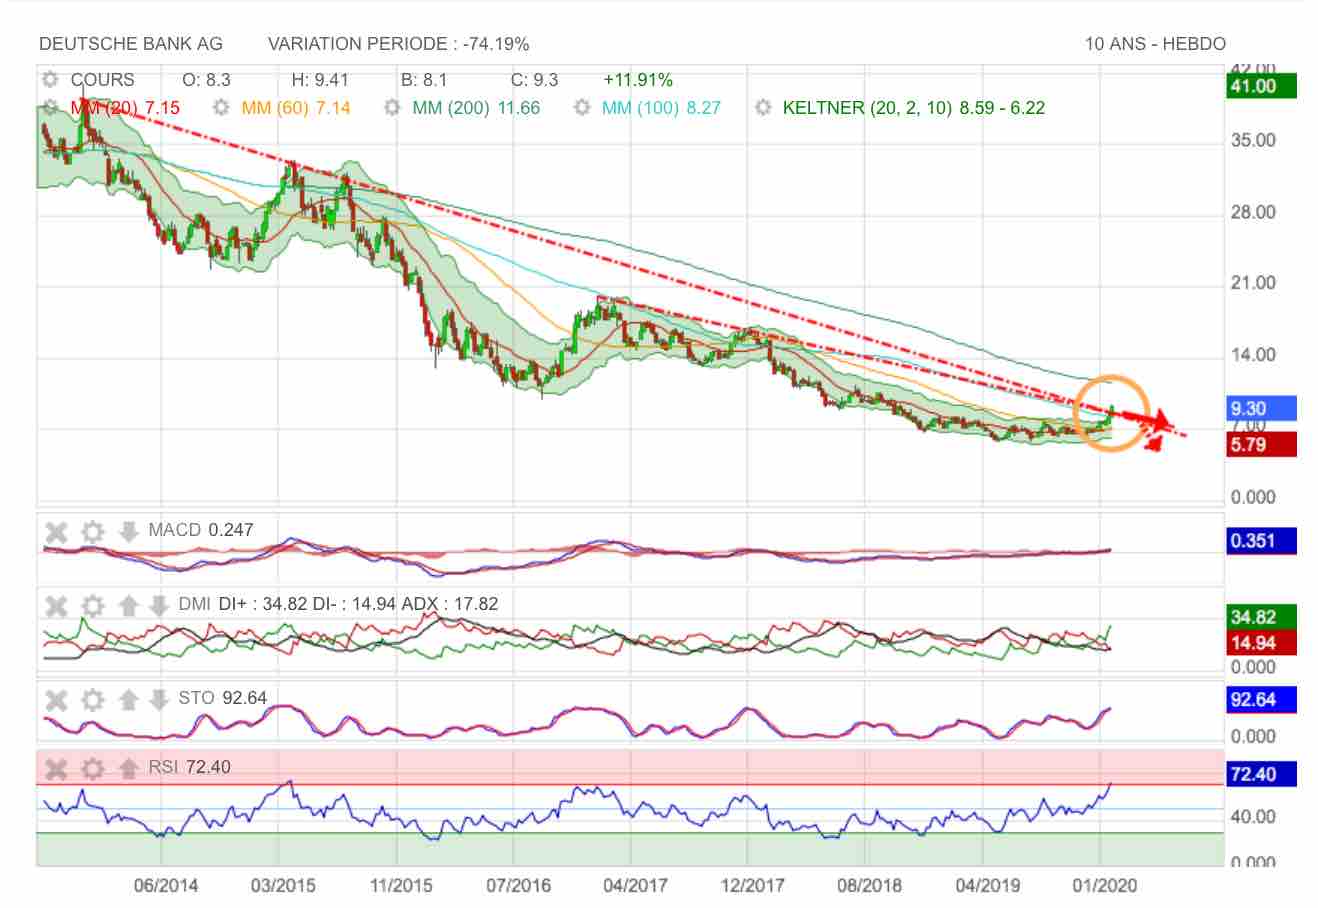The image size is (1318, 908).
Task: Click the blue 72.40 RSI value tag
Action: pos(1261,774)
